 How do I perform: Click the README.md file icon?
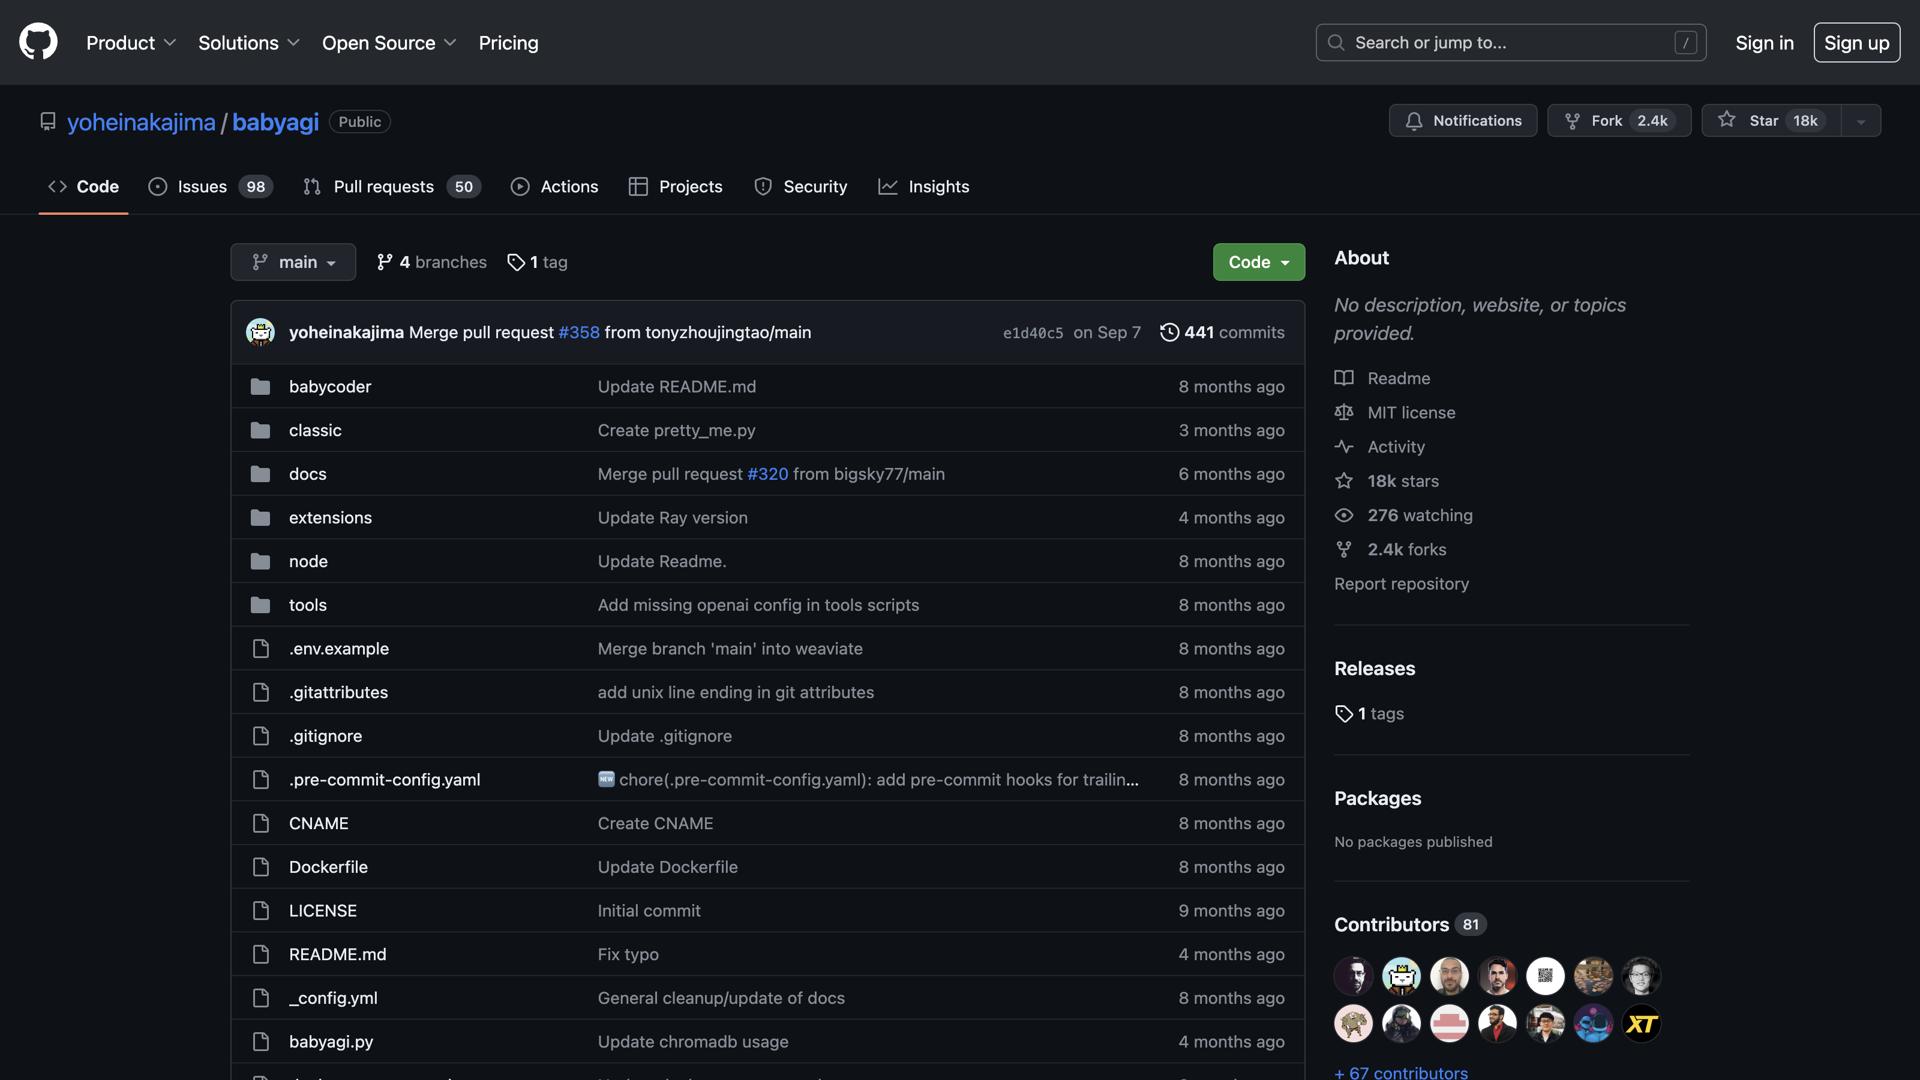[x=260, y=954]
